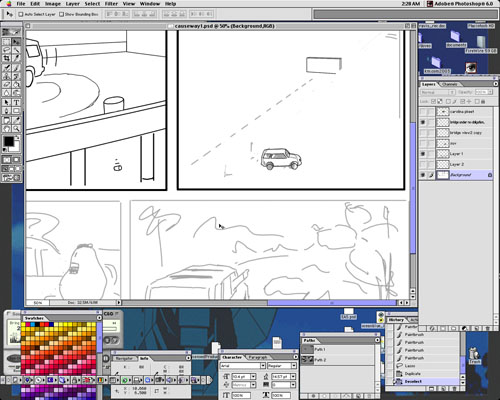The width and height of the screenshot is (500, 400).
Task: Select Path 1 in the Paths palette
Action: [x=337, y=349]
